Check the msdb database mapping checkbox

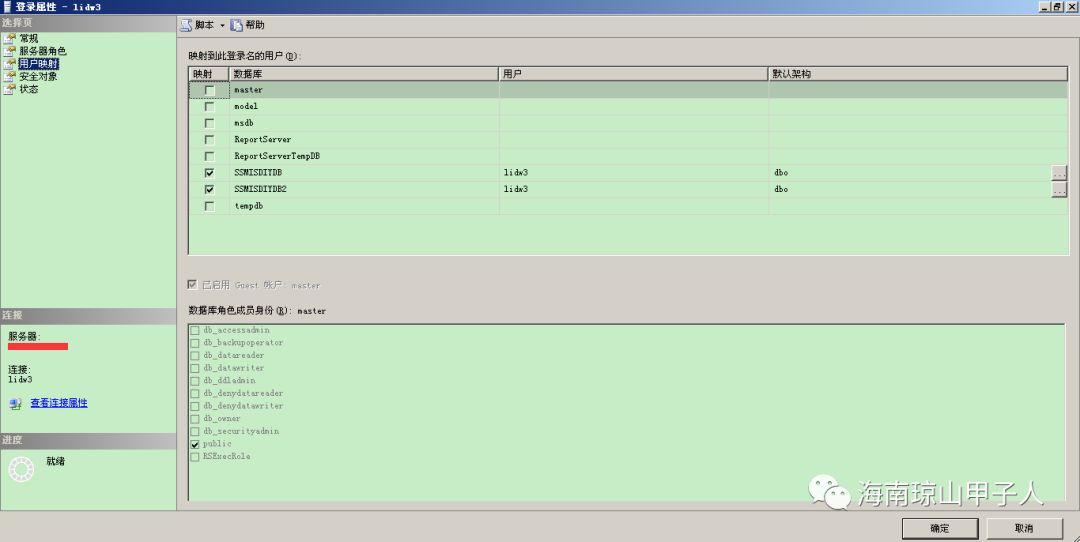[x=209, y=123]
